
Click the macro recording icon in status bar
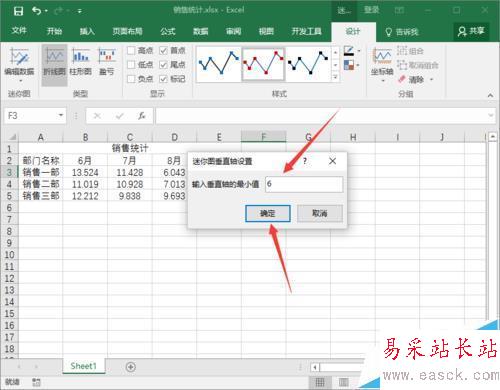point(36,382)
